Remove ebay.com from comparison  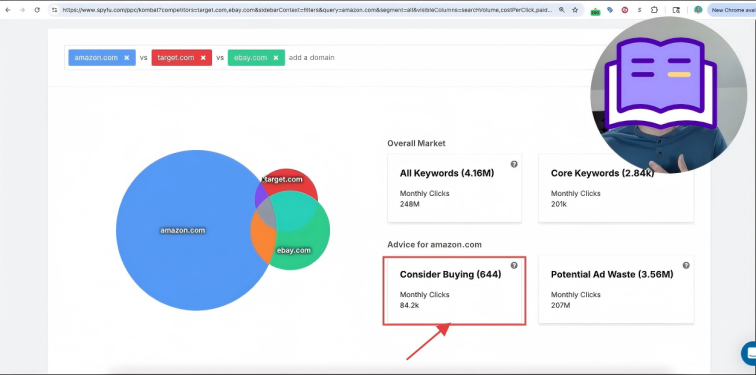[x=276, y=57]
